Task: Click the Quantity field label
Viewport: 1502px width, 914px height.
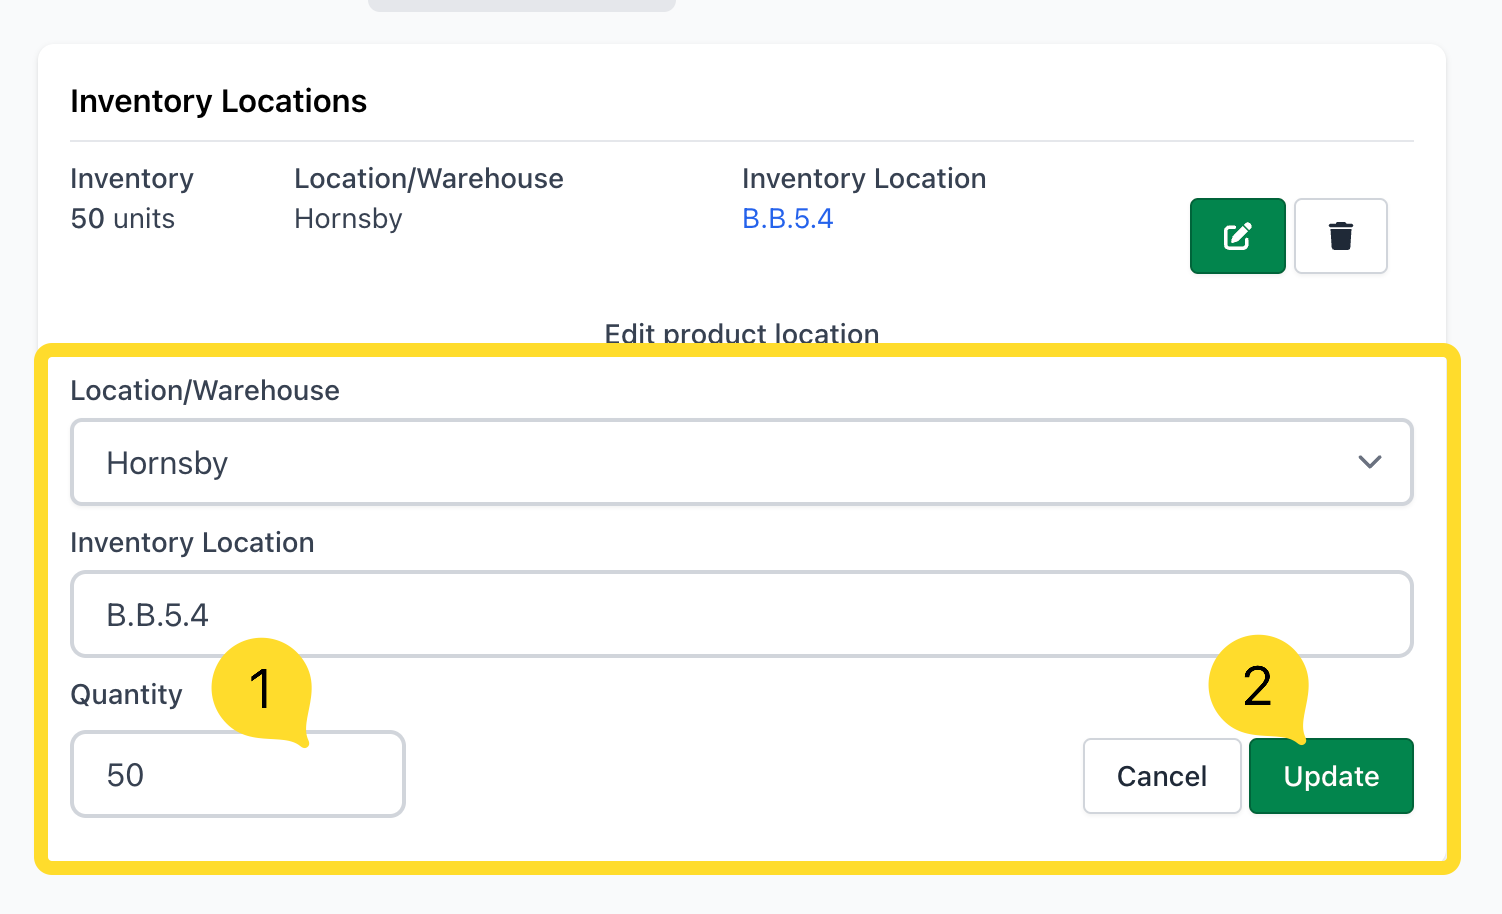Action: pyautogui.click(x=126, y=695)
